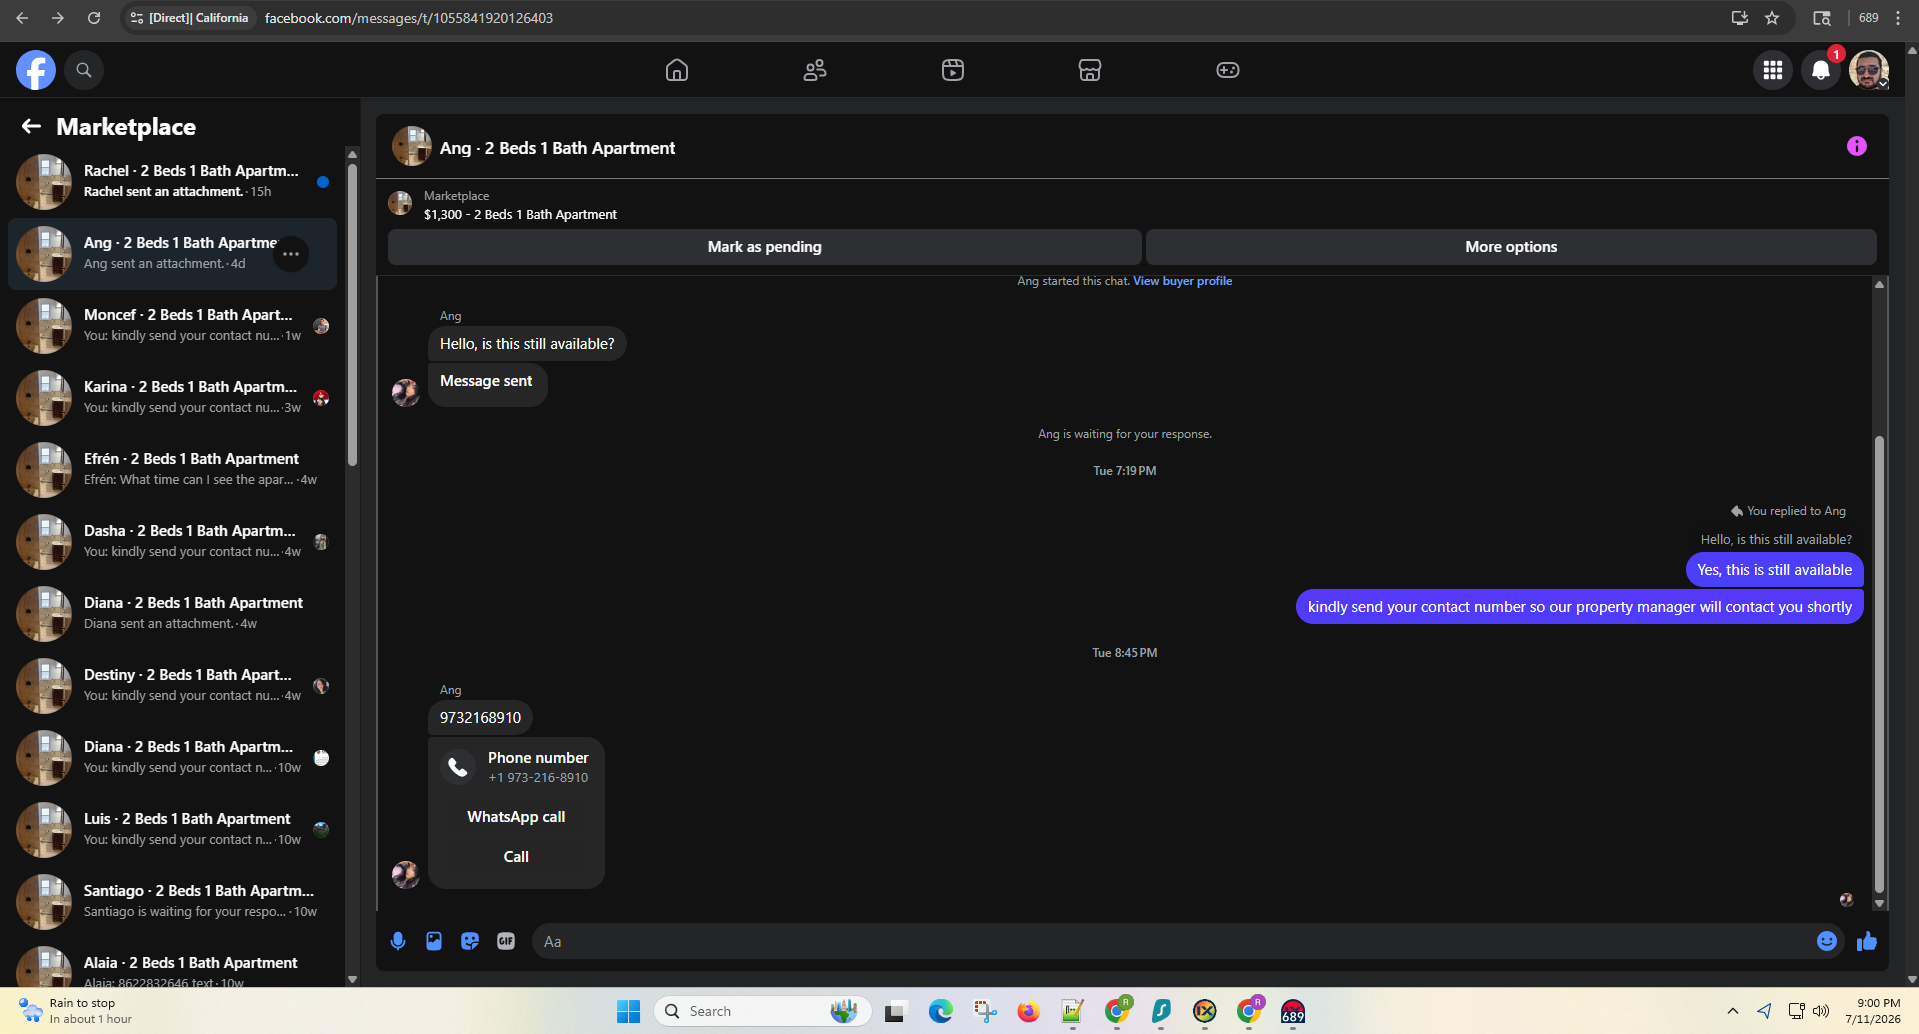Open Dasha's 2 Beds 1 Bath conversation
The height and width of the screenshot is (1034, 1919).
tap(172, 542)
